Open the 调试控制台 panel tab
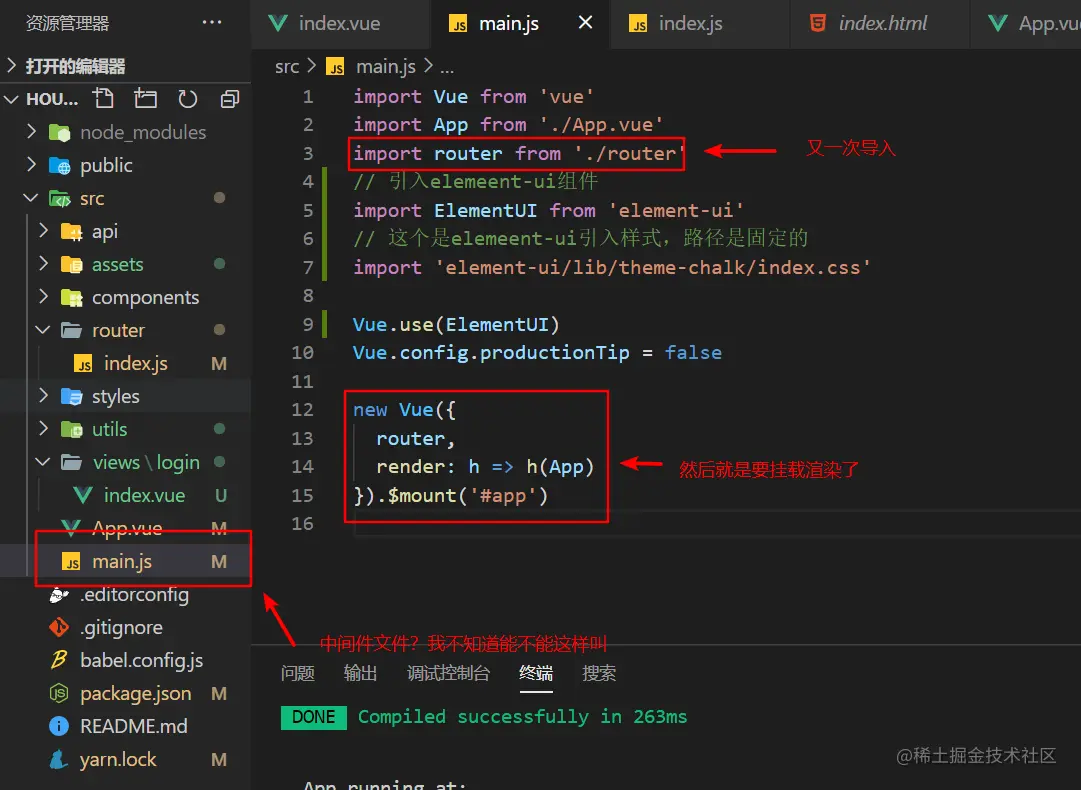Screen dimensions: 1081x790 click(448, 673)
